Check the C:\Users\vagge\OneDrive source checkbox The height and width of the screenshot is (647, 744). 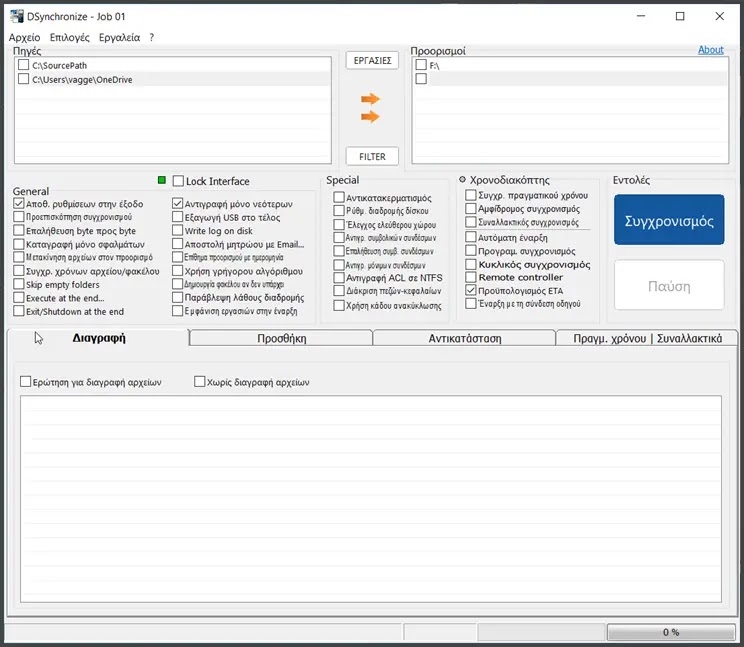pyautogui.click(x=24, y=79)
